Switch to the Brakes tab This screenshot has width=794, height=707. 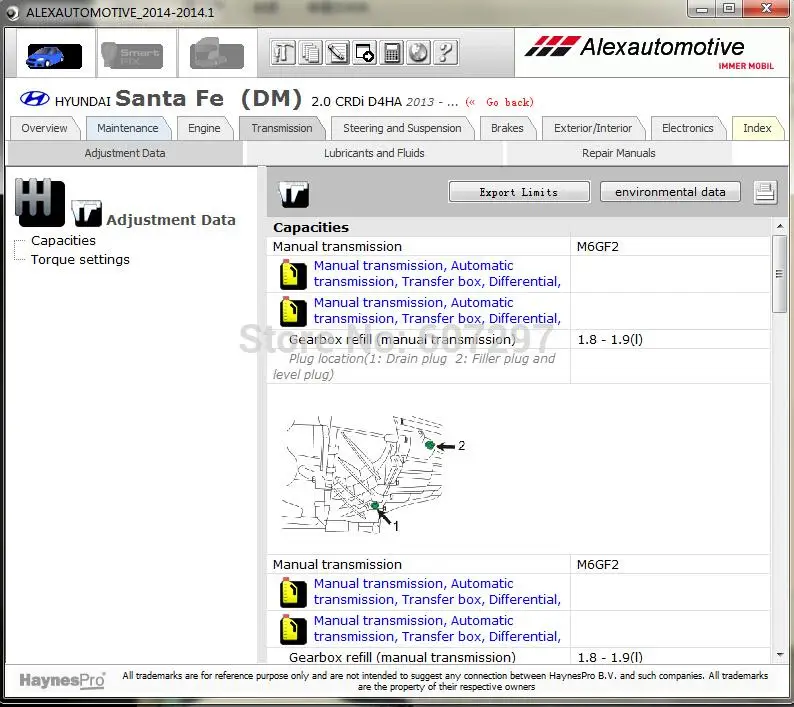click(x=507, y=128)
